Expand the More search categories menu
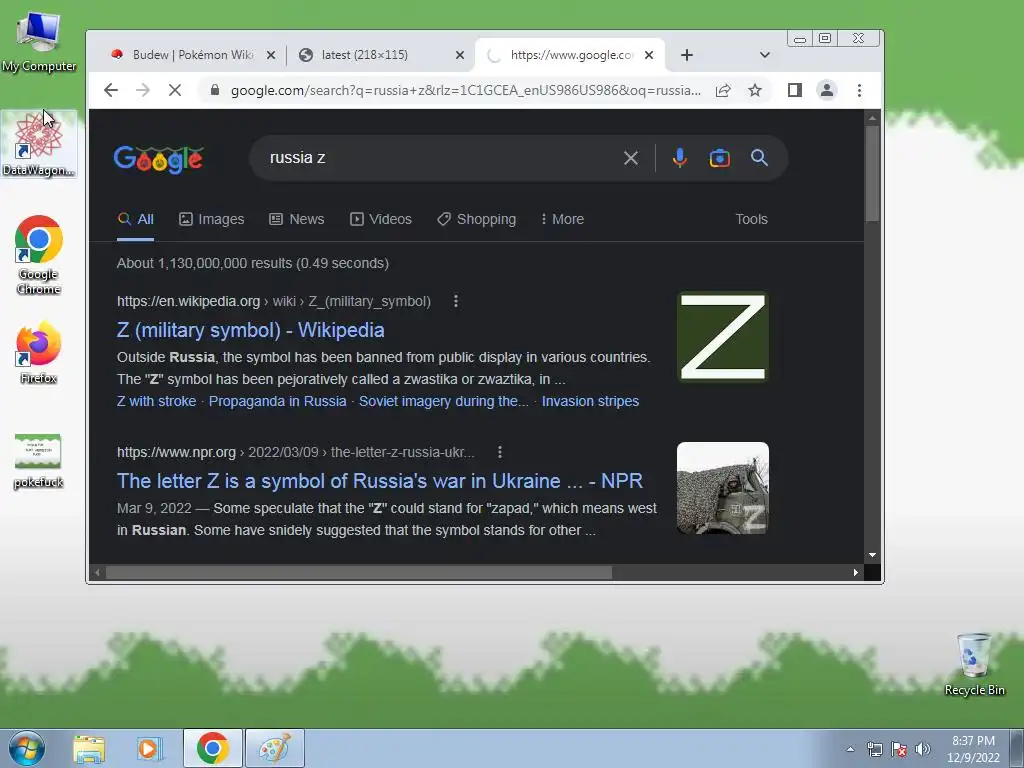 (x=562, y=219)
